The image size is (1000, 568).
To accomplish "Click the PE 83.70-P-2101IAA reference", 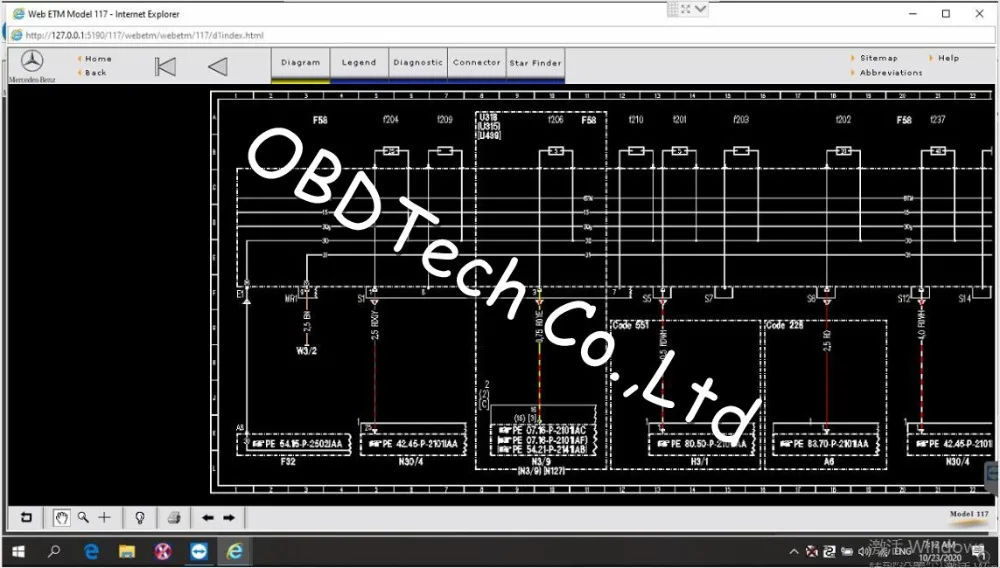I will point(827,444).
